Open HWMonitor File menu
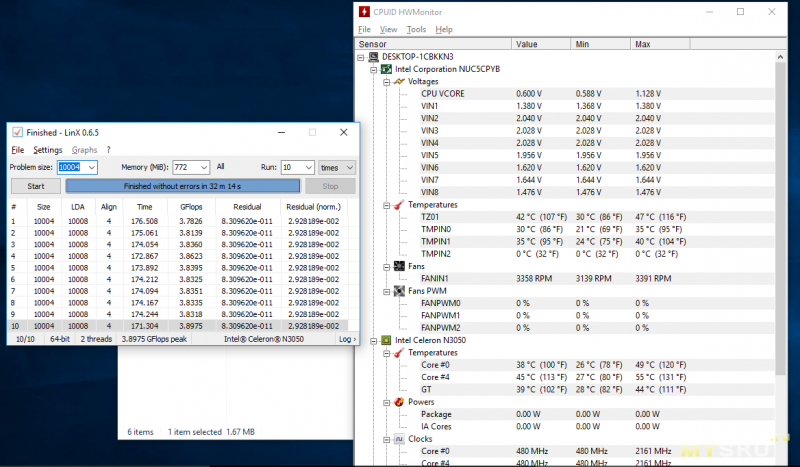 [364, 30]
